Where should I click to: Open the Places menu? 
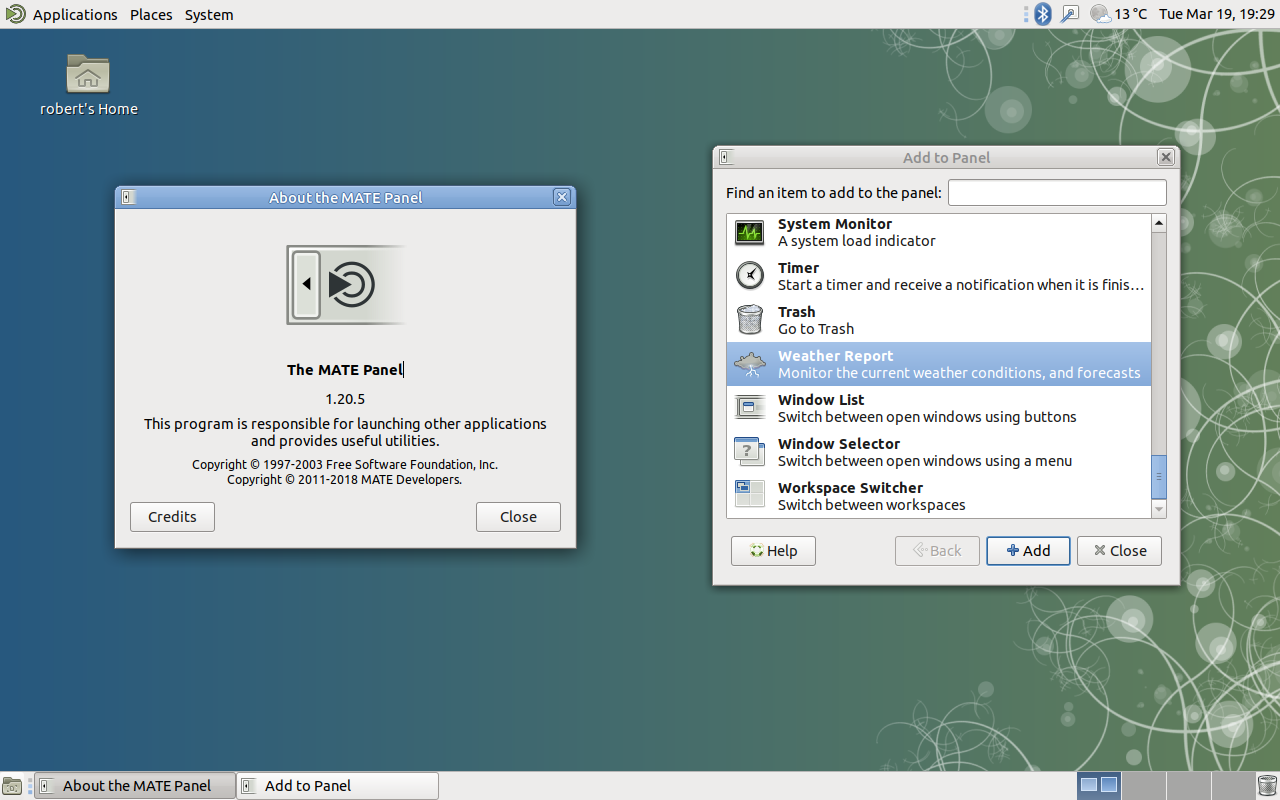(151, 14)
